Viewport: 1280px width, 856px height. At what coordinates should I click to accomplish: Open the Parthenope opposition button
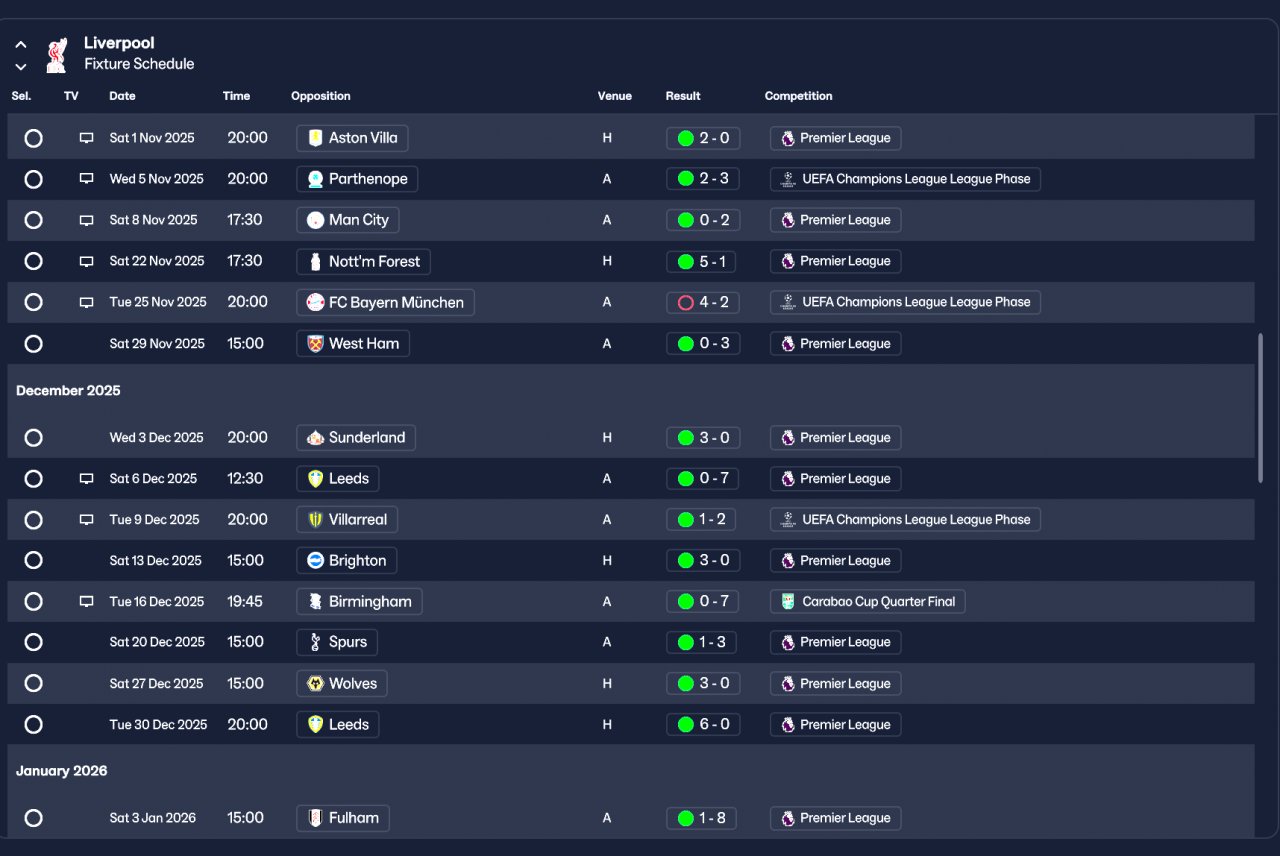357,179
